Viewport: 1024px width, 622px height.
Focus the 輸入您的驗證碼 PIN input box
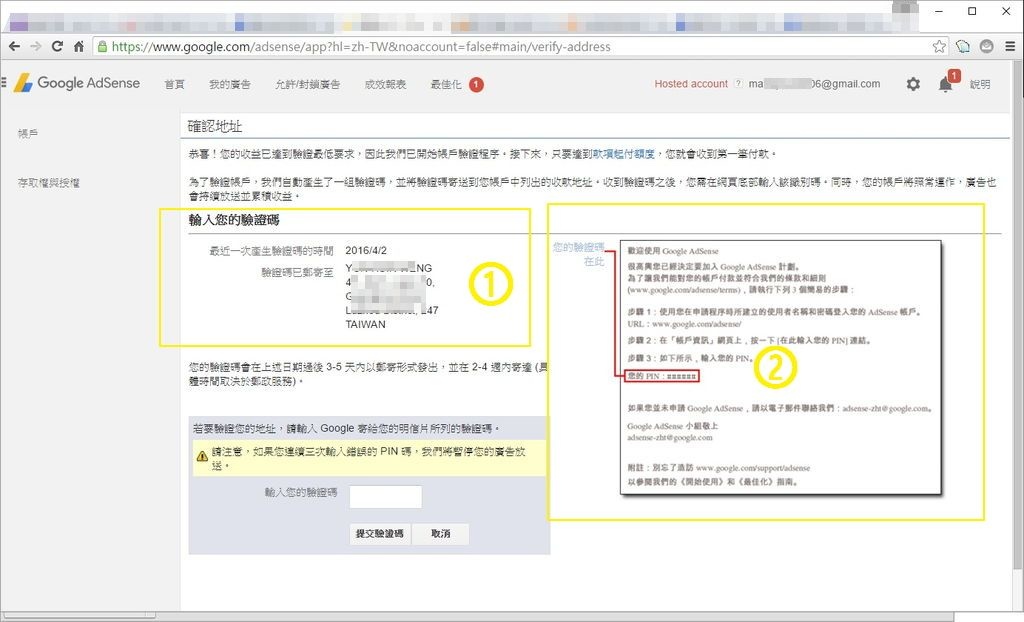point(385,497)
